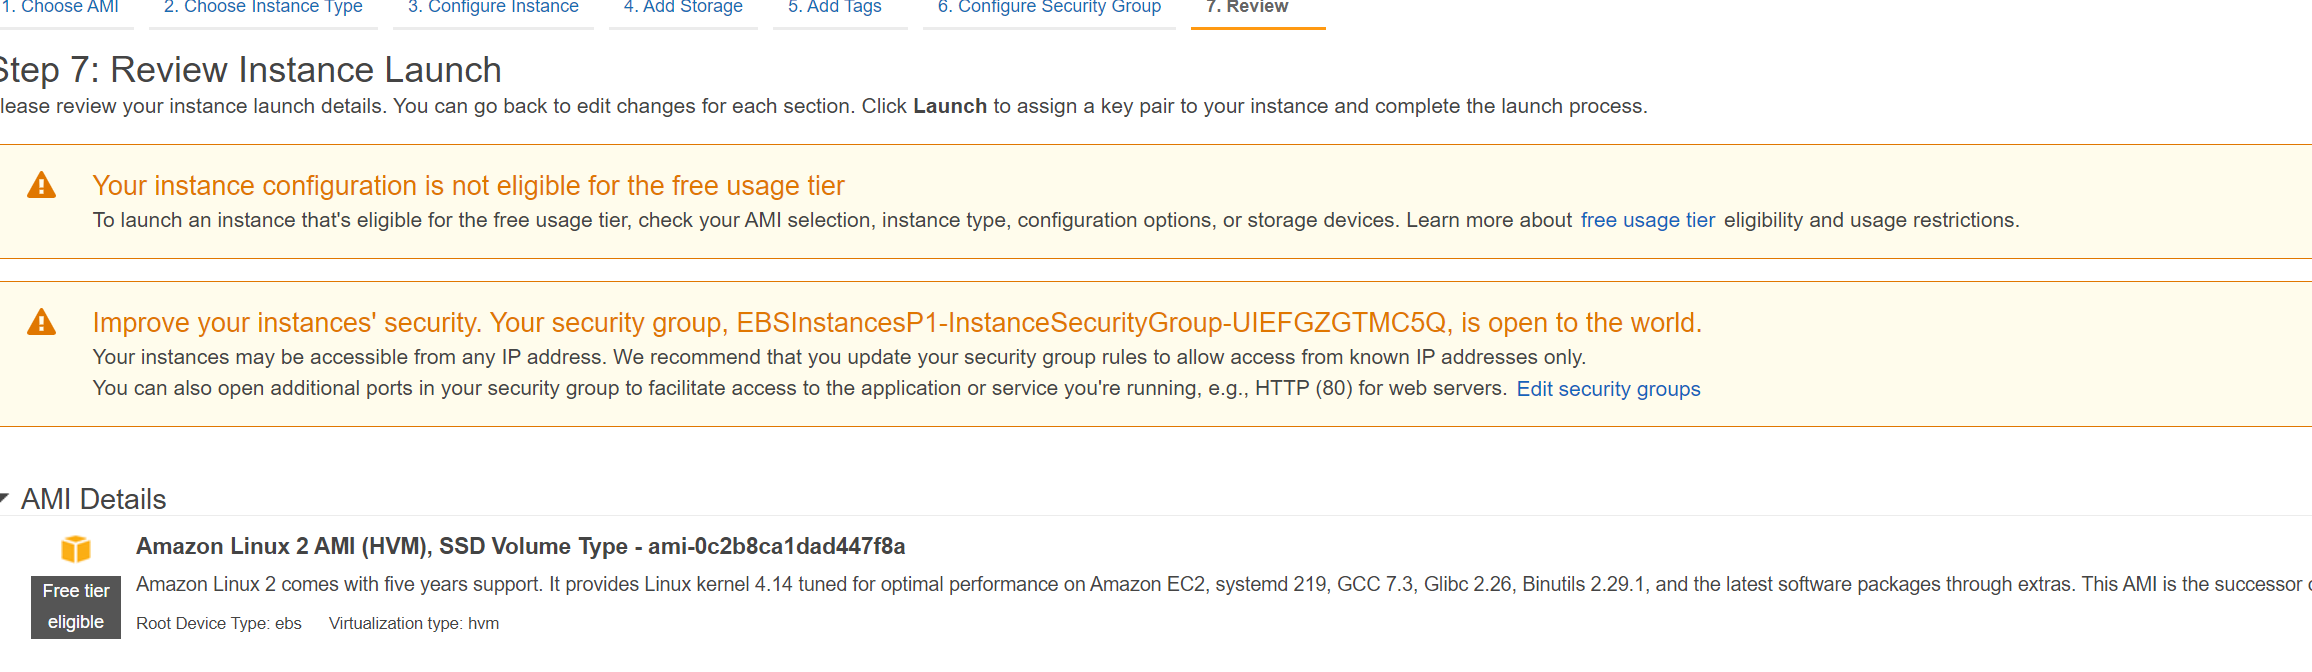Click the Free tier eligible badge

pyautogui.click(x=76, y=607)
